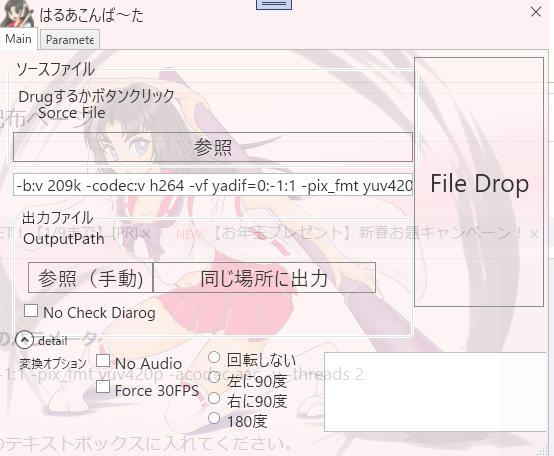Check the Force 30FPS option

[103, 387]
